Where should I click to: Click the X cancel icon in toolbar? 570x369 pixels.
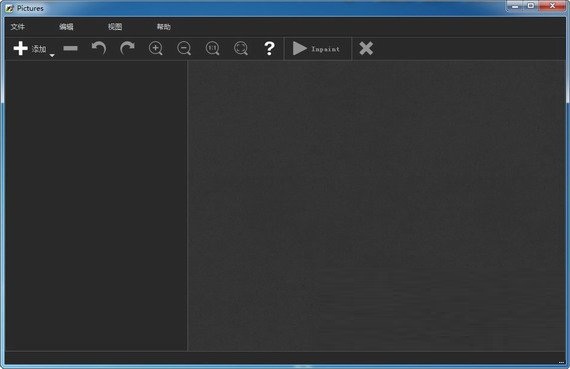coord(366,48)
